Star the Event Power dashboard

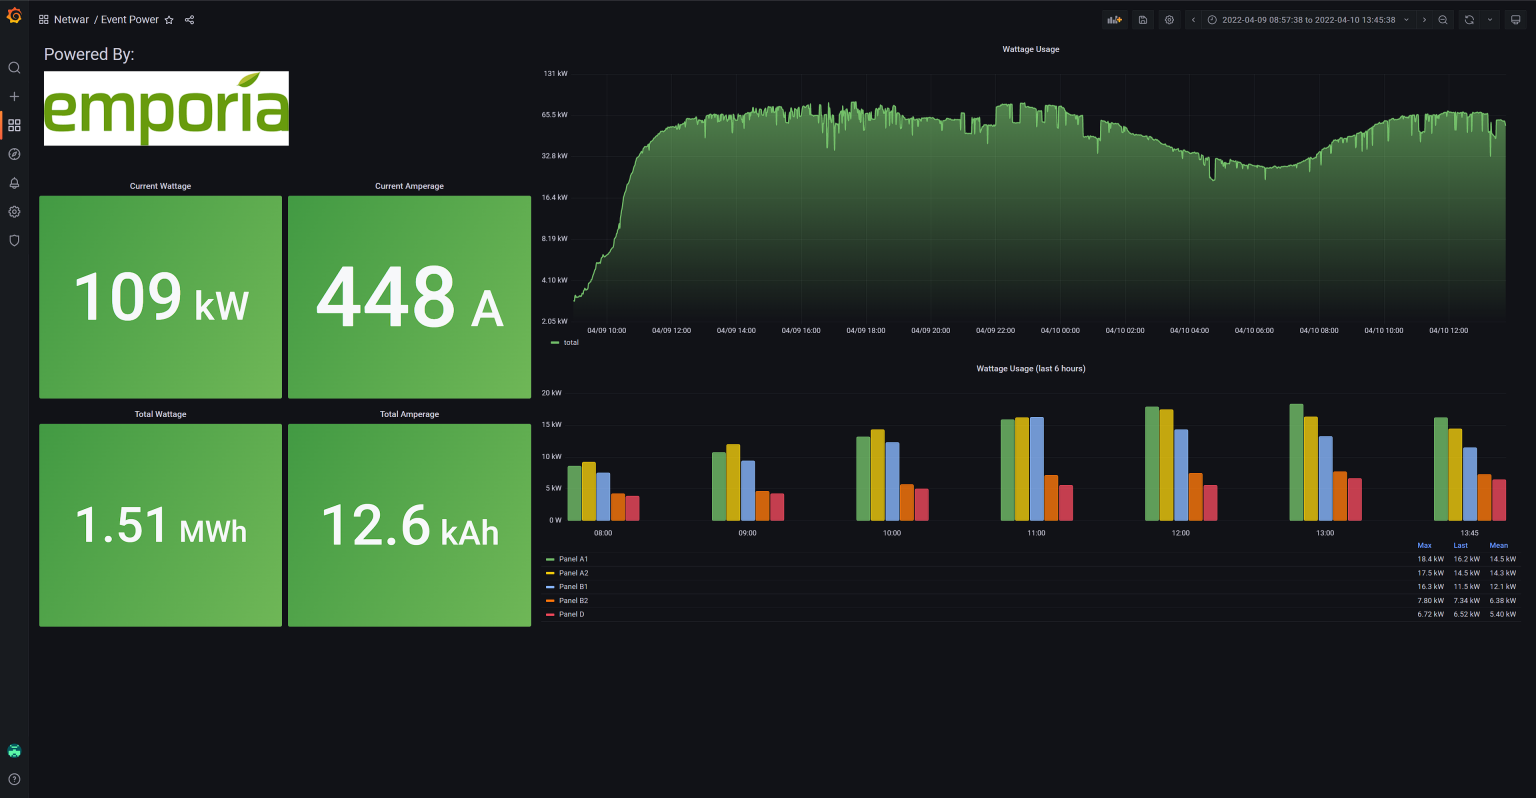[169, 20]
